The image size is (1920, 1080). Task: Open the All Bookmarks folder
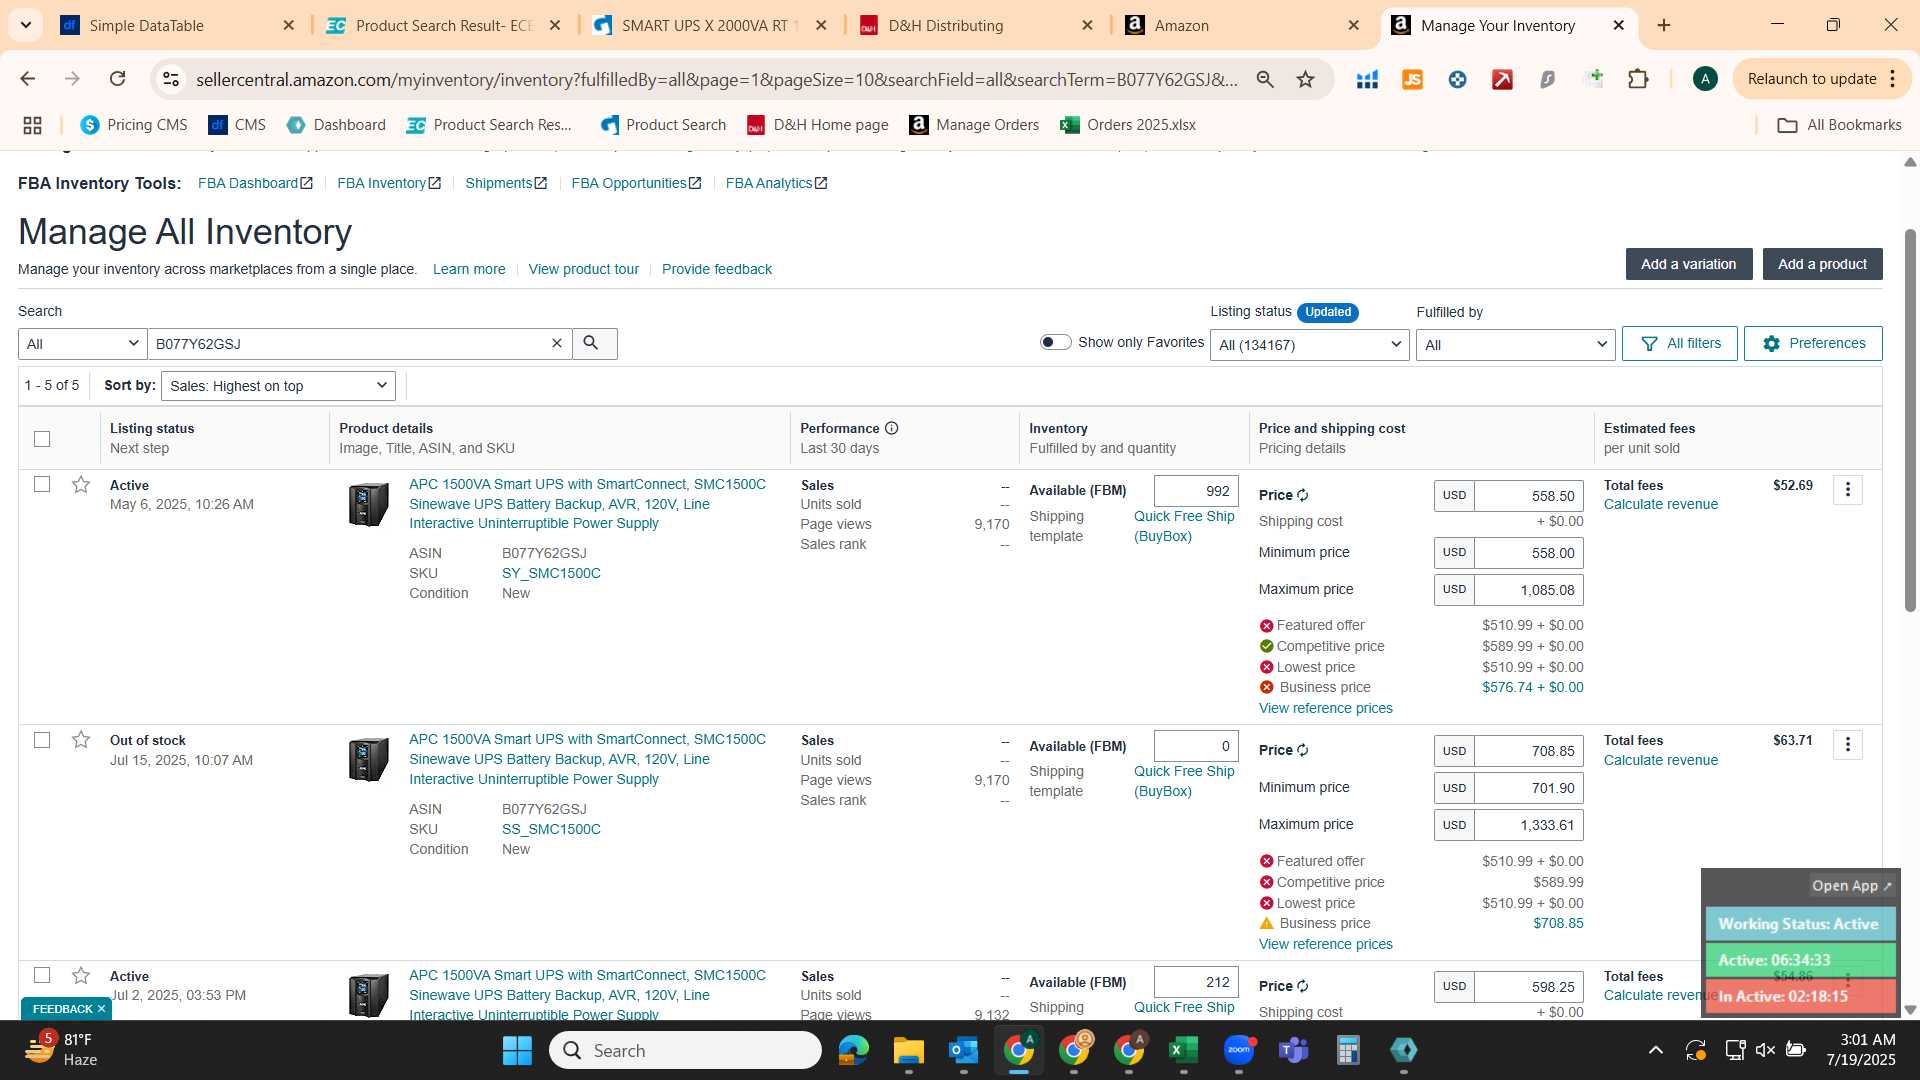(x=1839, y=125)
